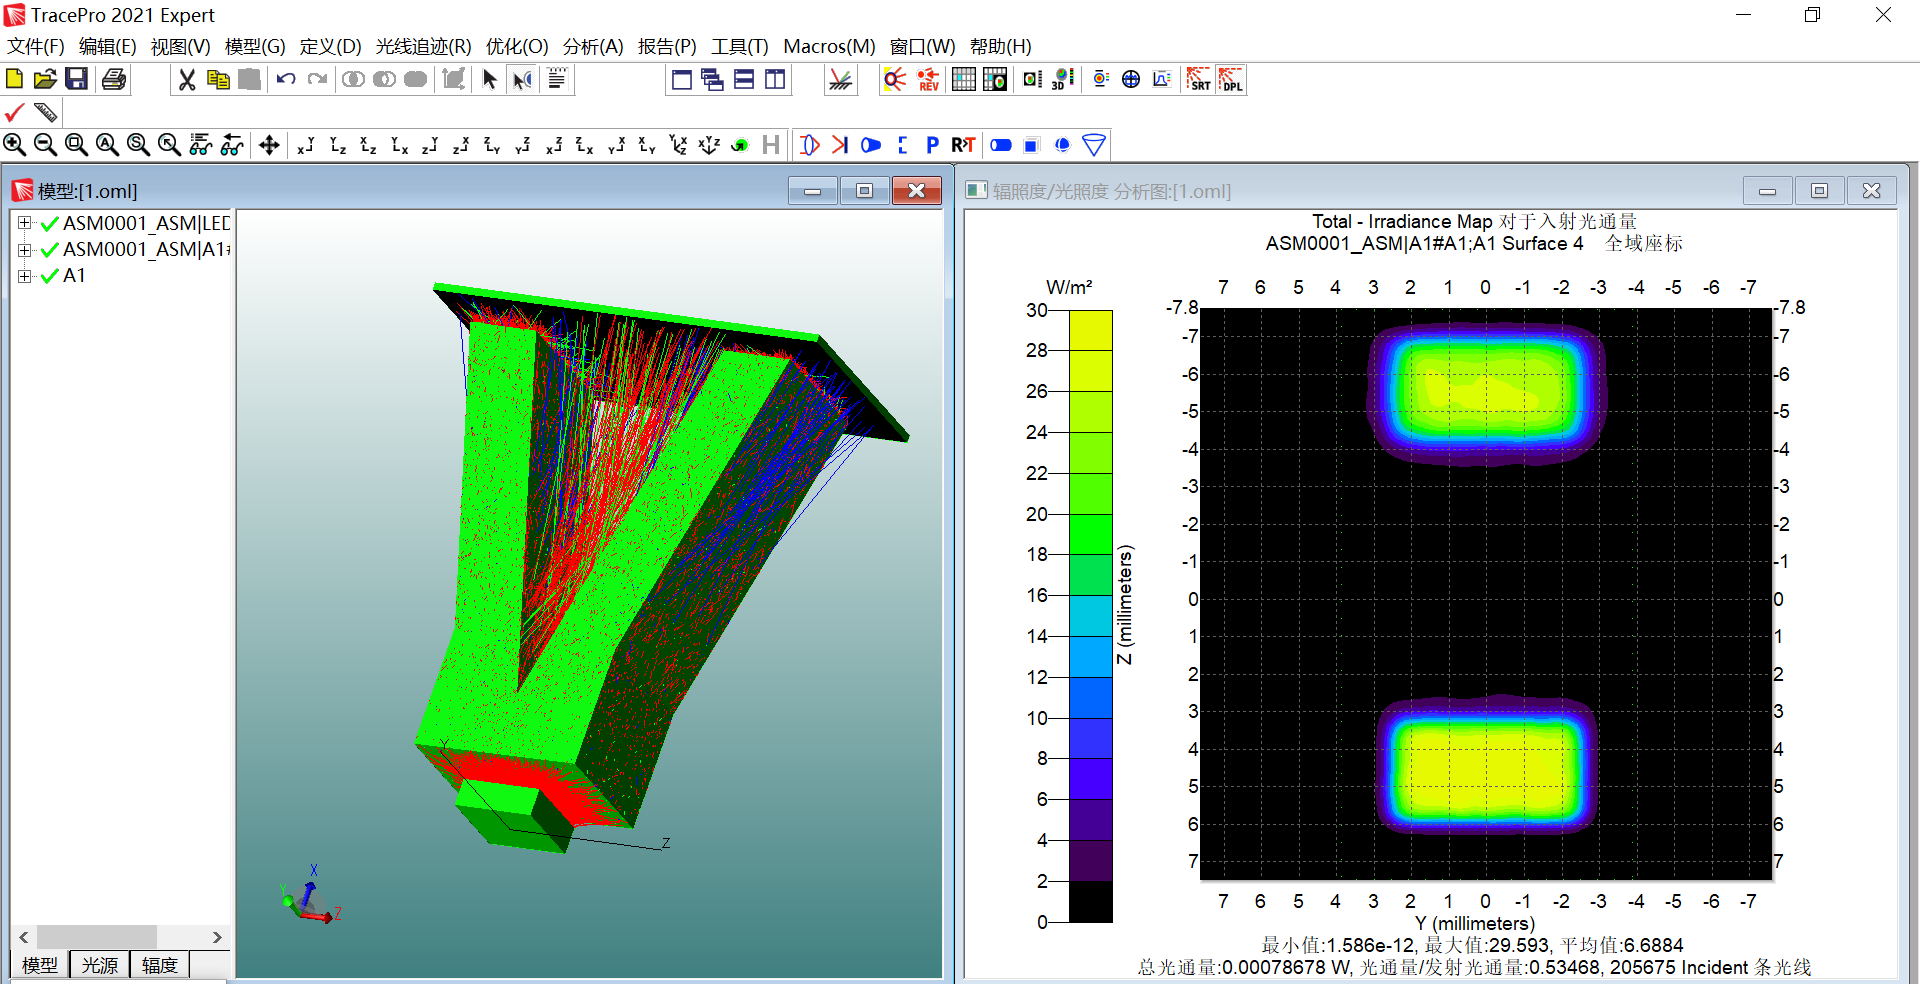Close the irradiance analysis window
Viewport: 1920px width, 984px height.
click(1872, 191)
